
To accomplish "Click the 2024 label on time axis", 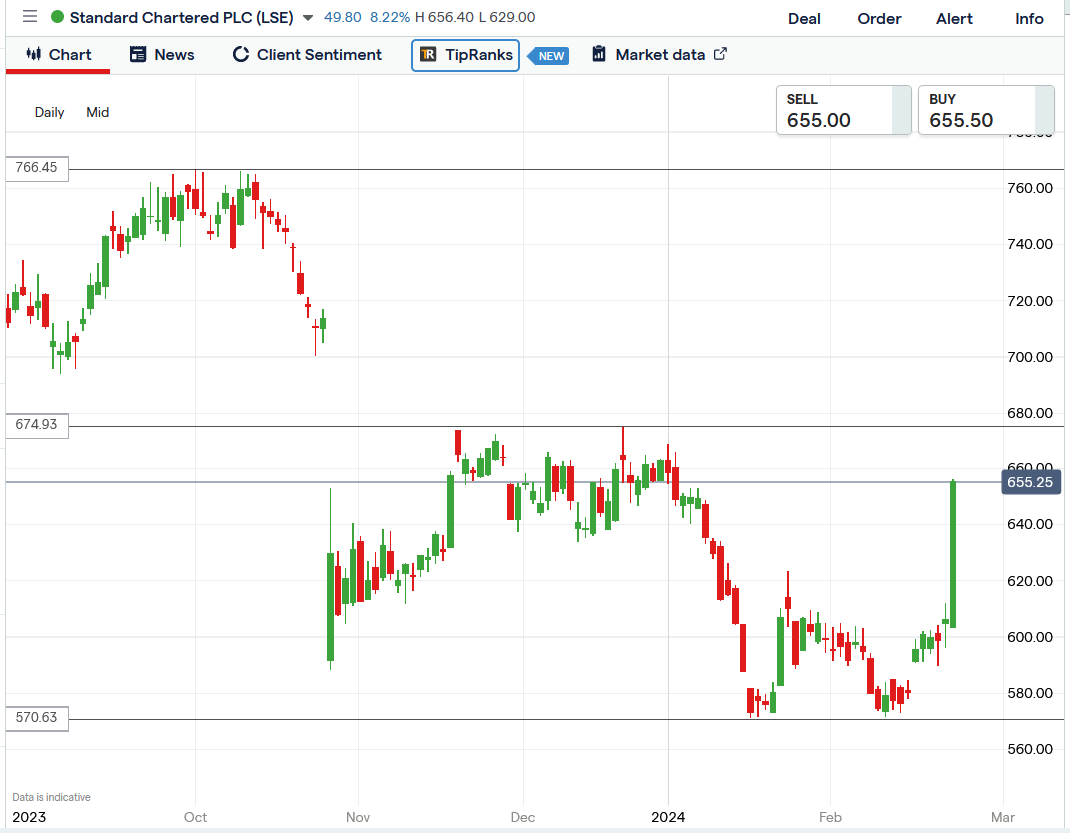I will coord(668,817).
